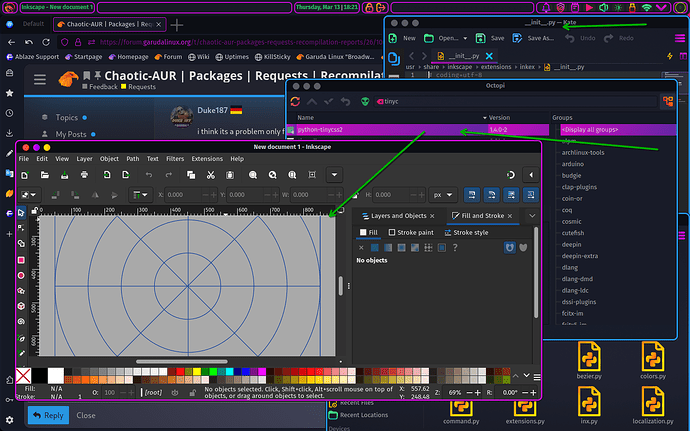Expand snap bar left arrow
Image resolution: width=690 pixels, height=431 pixels.
click(x=531, y=175)
